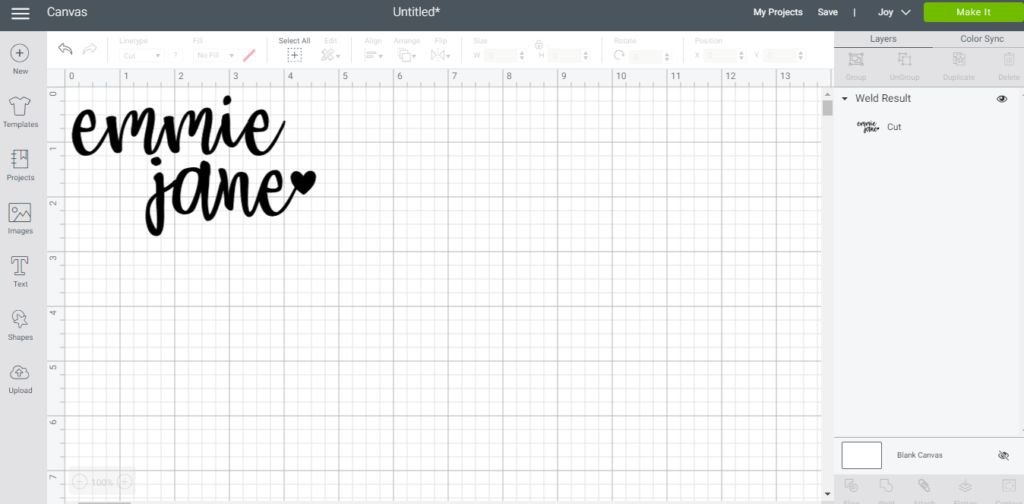Viewport: 1024px width, 504px height.
Task: Click the Redo arrow
Action: 89,49
